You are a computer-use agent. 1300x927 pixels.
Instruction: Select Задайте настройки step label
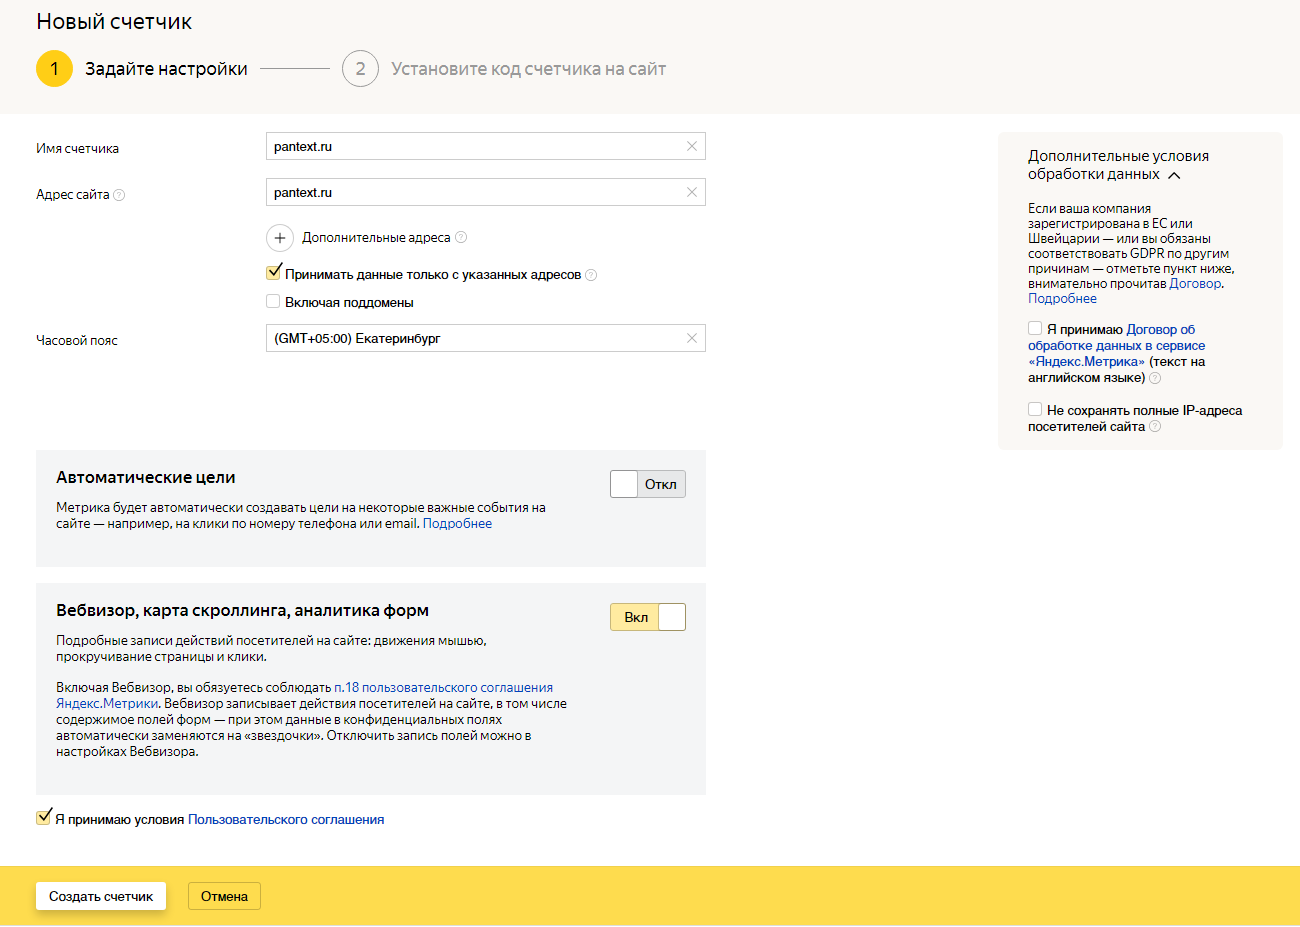click(166, 69)
